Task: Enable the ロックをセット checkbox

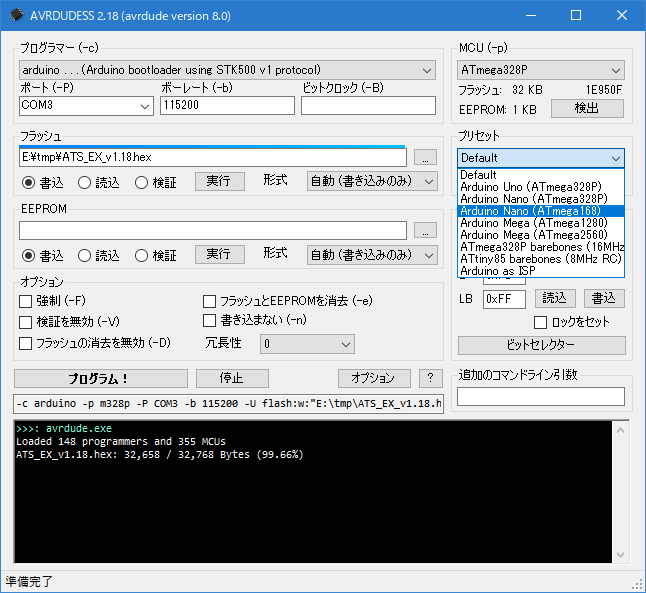Action: click(x=541, y=323)
